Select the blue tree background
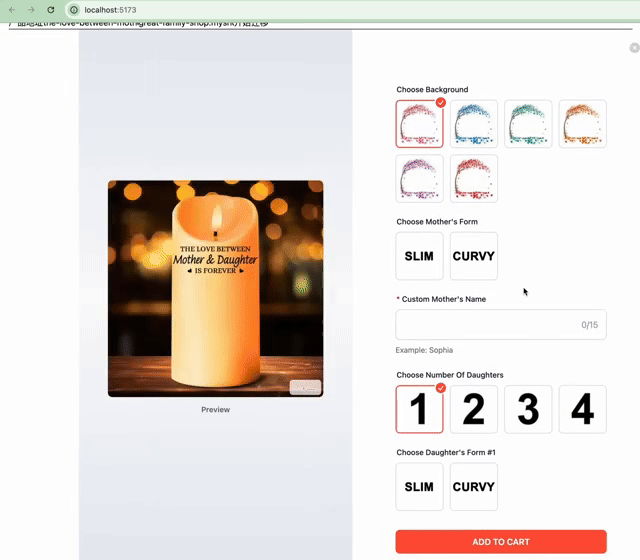Screen dimensions: 640x560 473,124
